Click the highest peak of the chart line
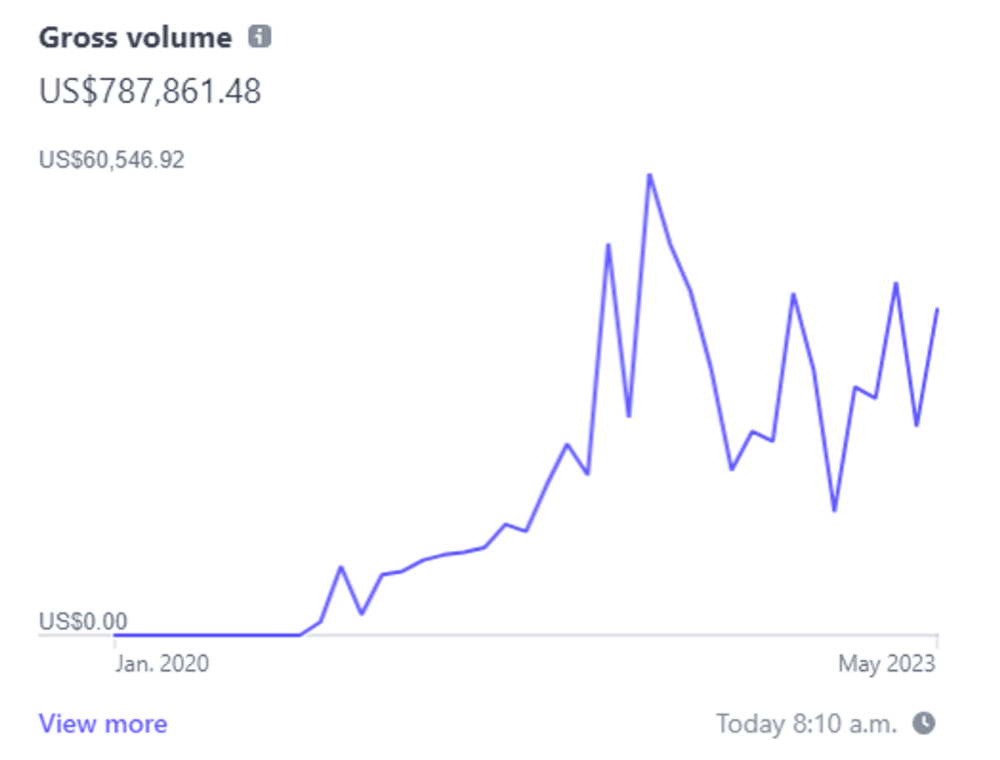Image resolution: width=1000 pixels, height=760 pixels. (x=649, y=176)
